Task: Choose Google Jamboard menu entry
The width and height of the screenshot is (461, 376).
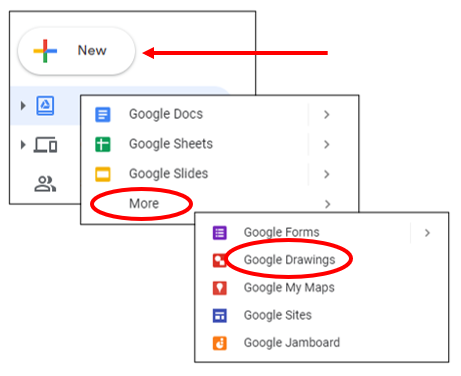Action: (x=292, y=343)
